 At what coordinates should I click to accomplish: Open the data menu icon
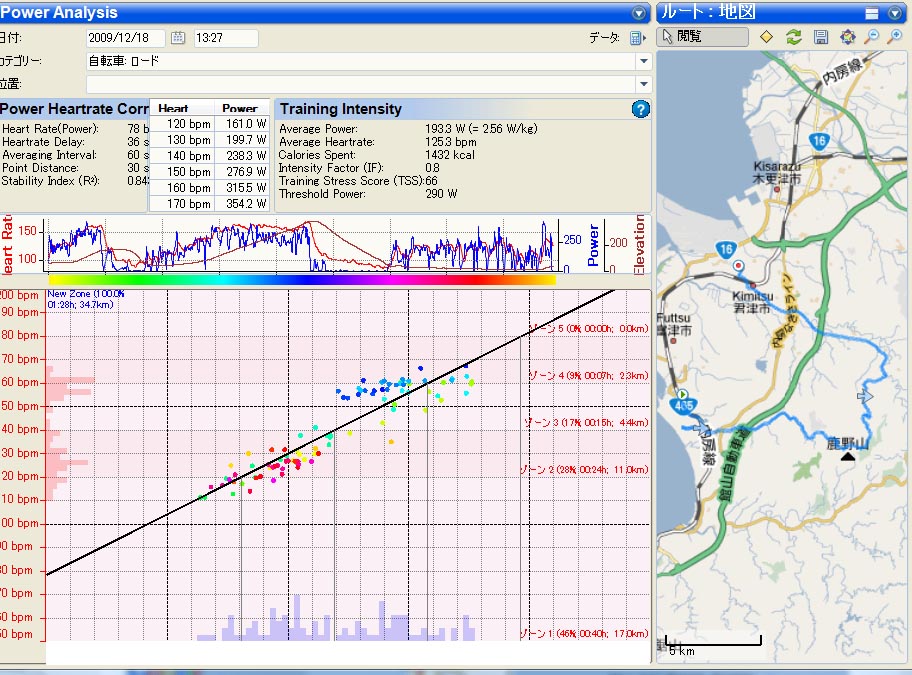click(x=638, y=38)
